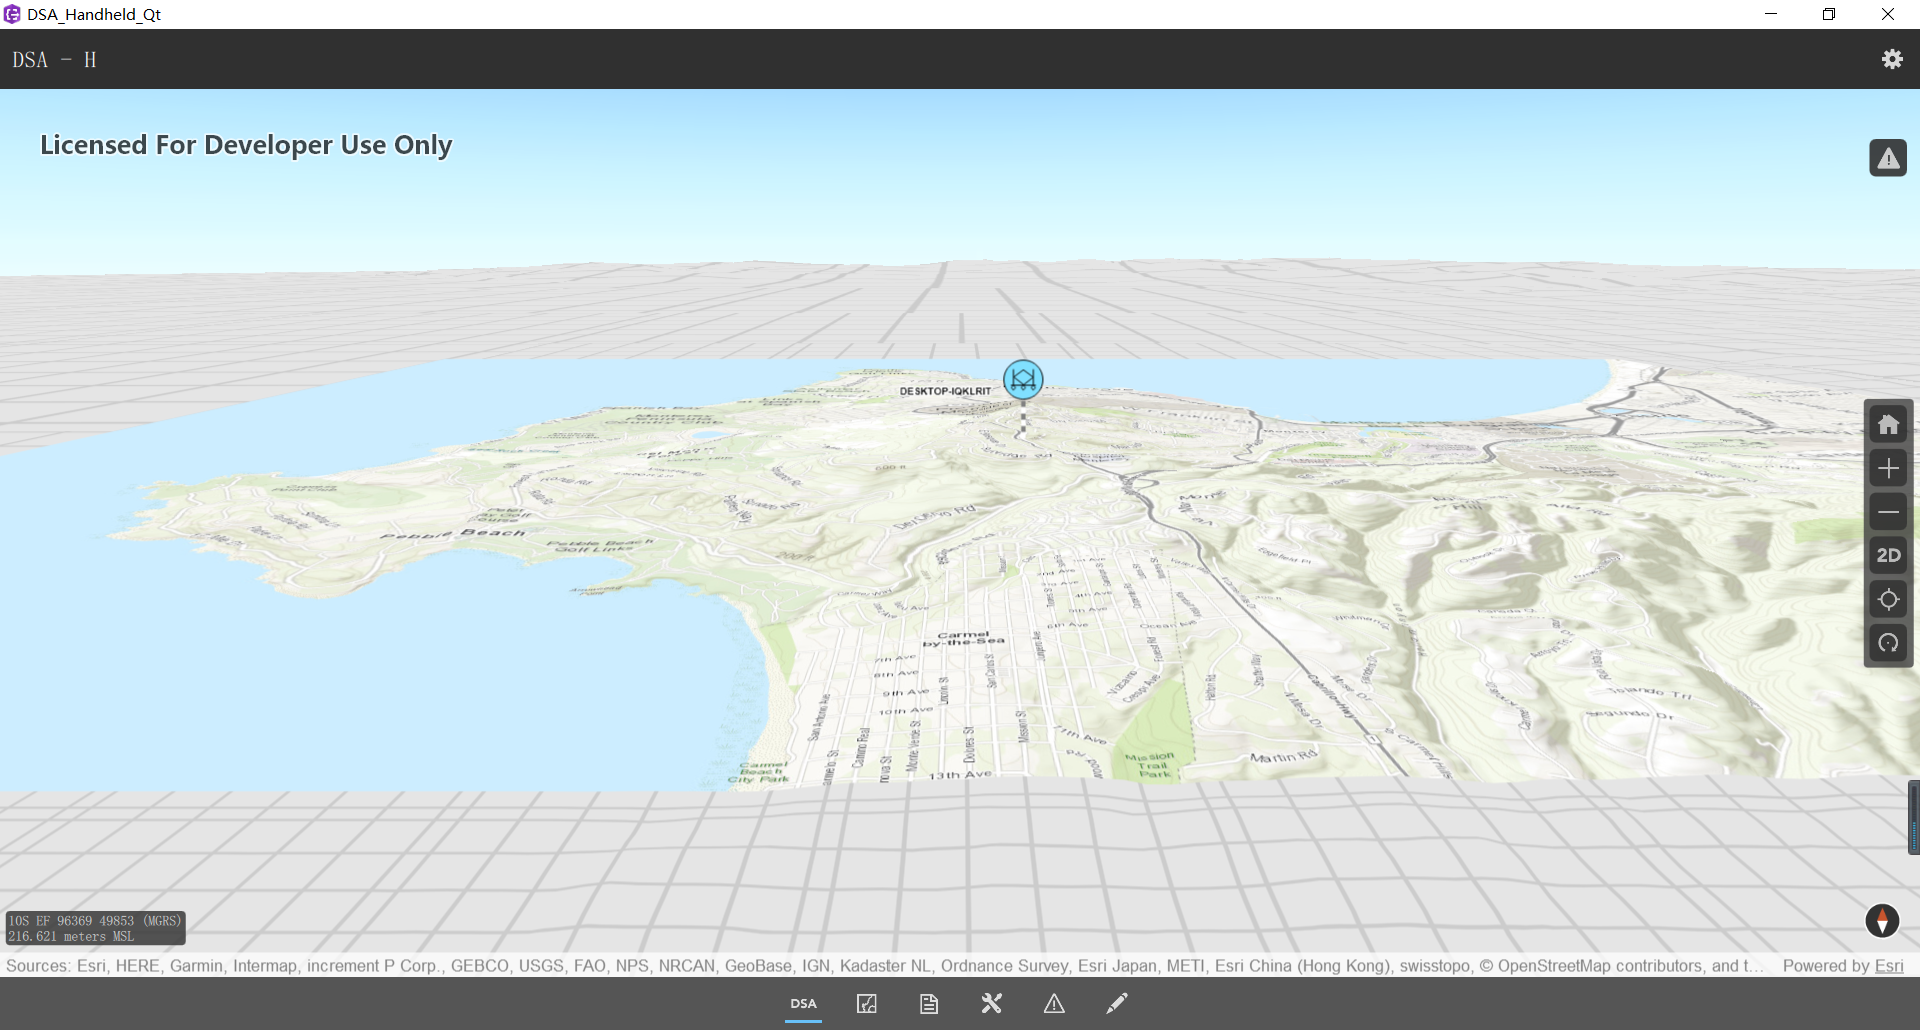This screenshot has width=1920, height=1030.
Task: Open the reports document tool
Action: pos(929,1004)
